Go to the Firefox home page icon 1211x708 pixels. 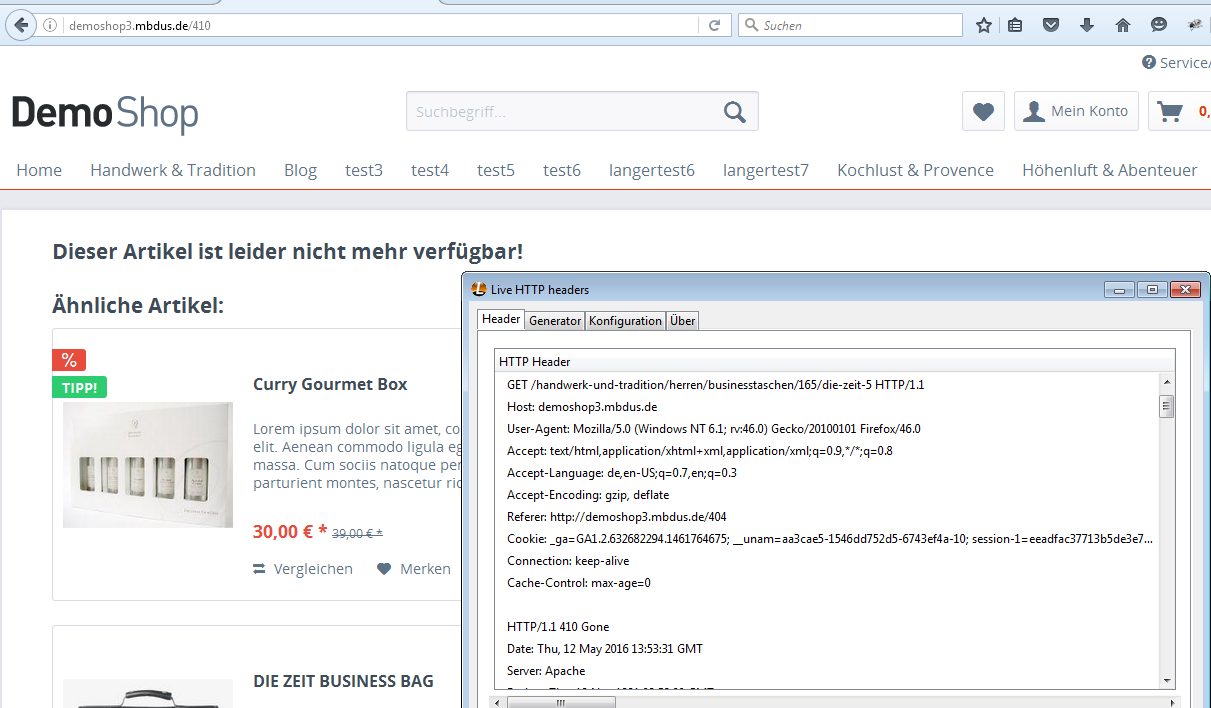[x=1123, y=25]
